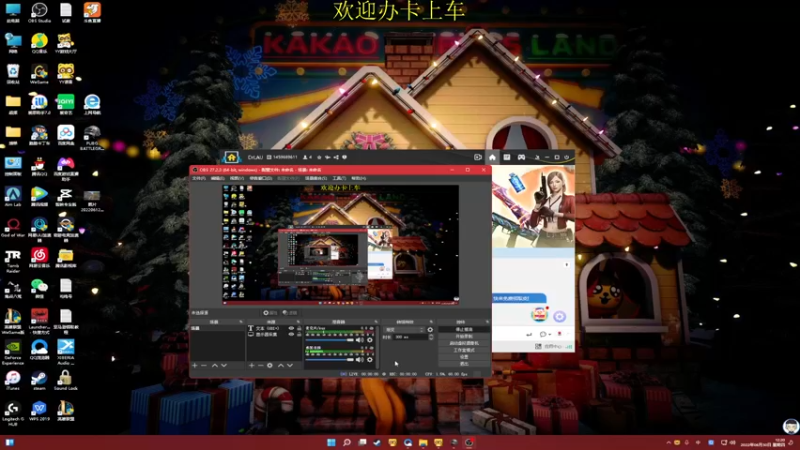Open the taskbar Search icon
This screenshot has height=450, width=800.
coord(346,442)
